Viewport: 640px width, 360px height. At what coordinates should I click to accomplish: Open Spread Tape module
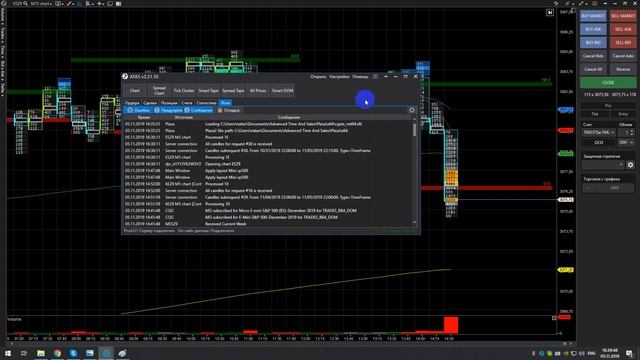[x=233, y=91]
